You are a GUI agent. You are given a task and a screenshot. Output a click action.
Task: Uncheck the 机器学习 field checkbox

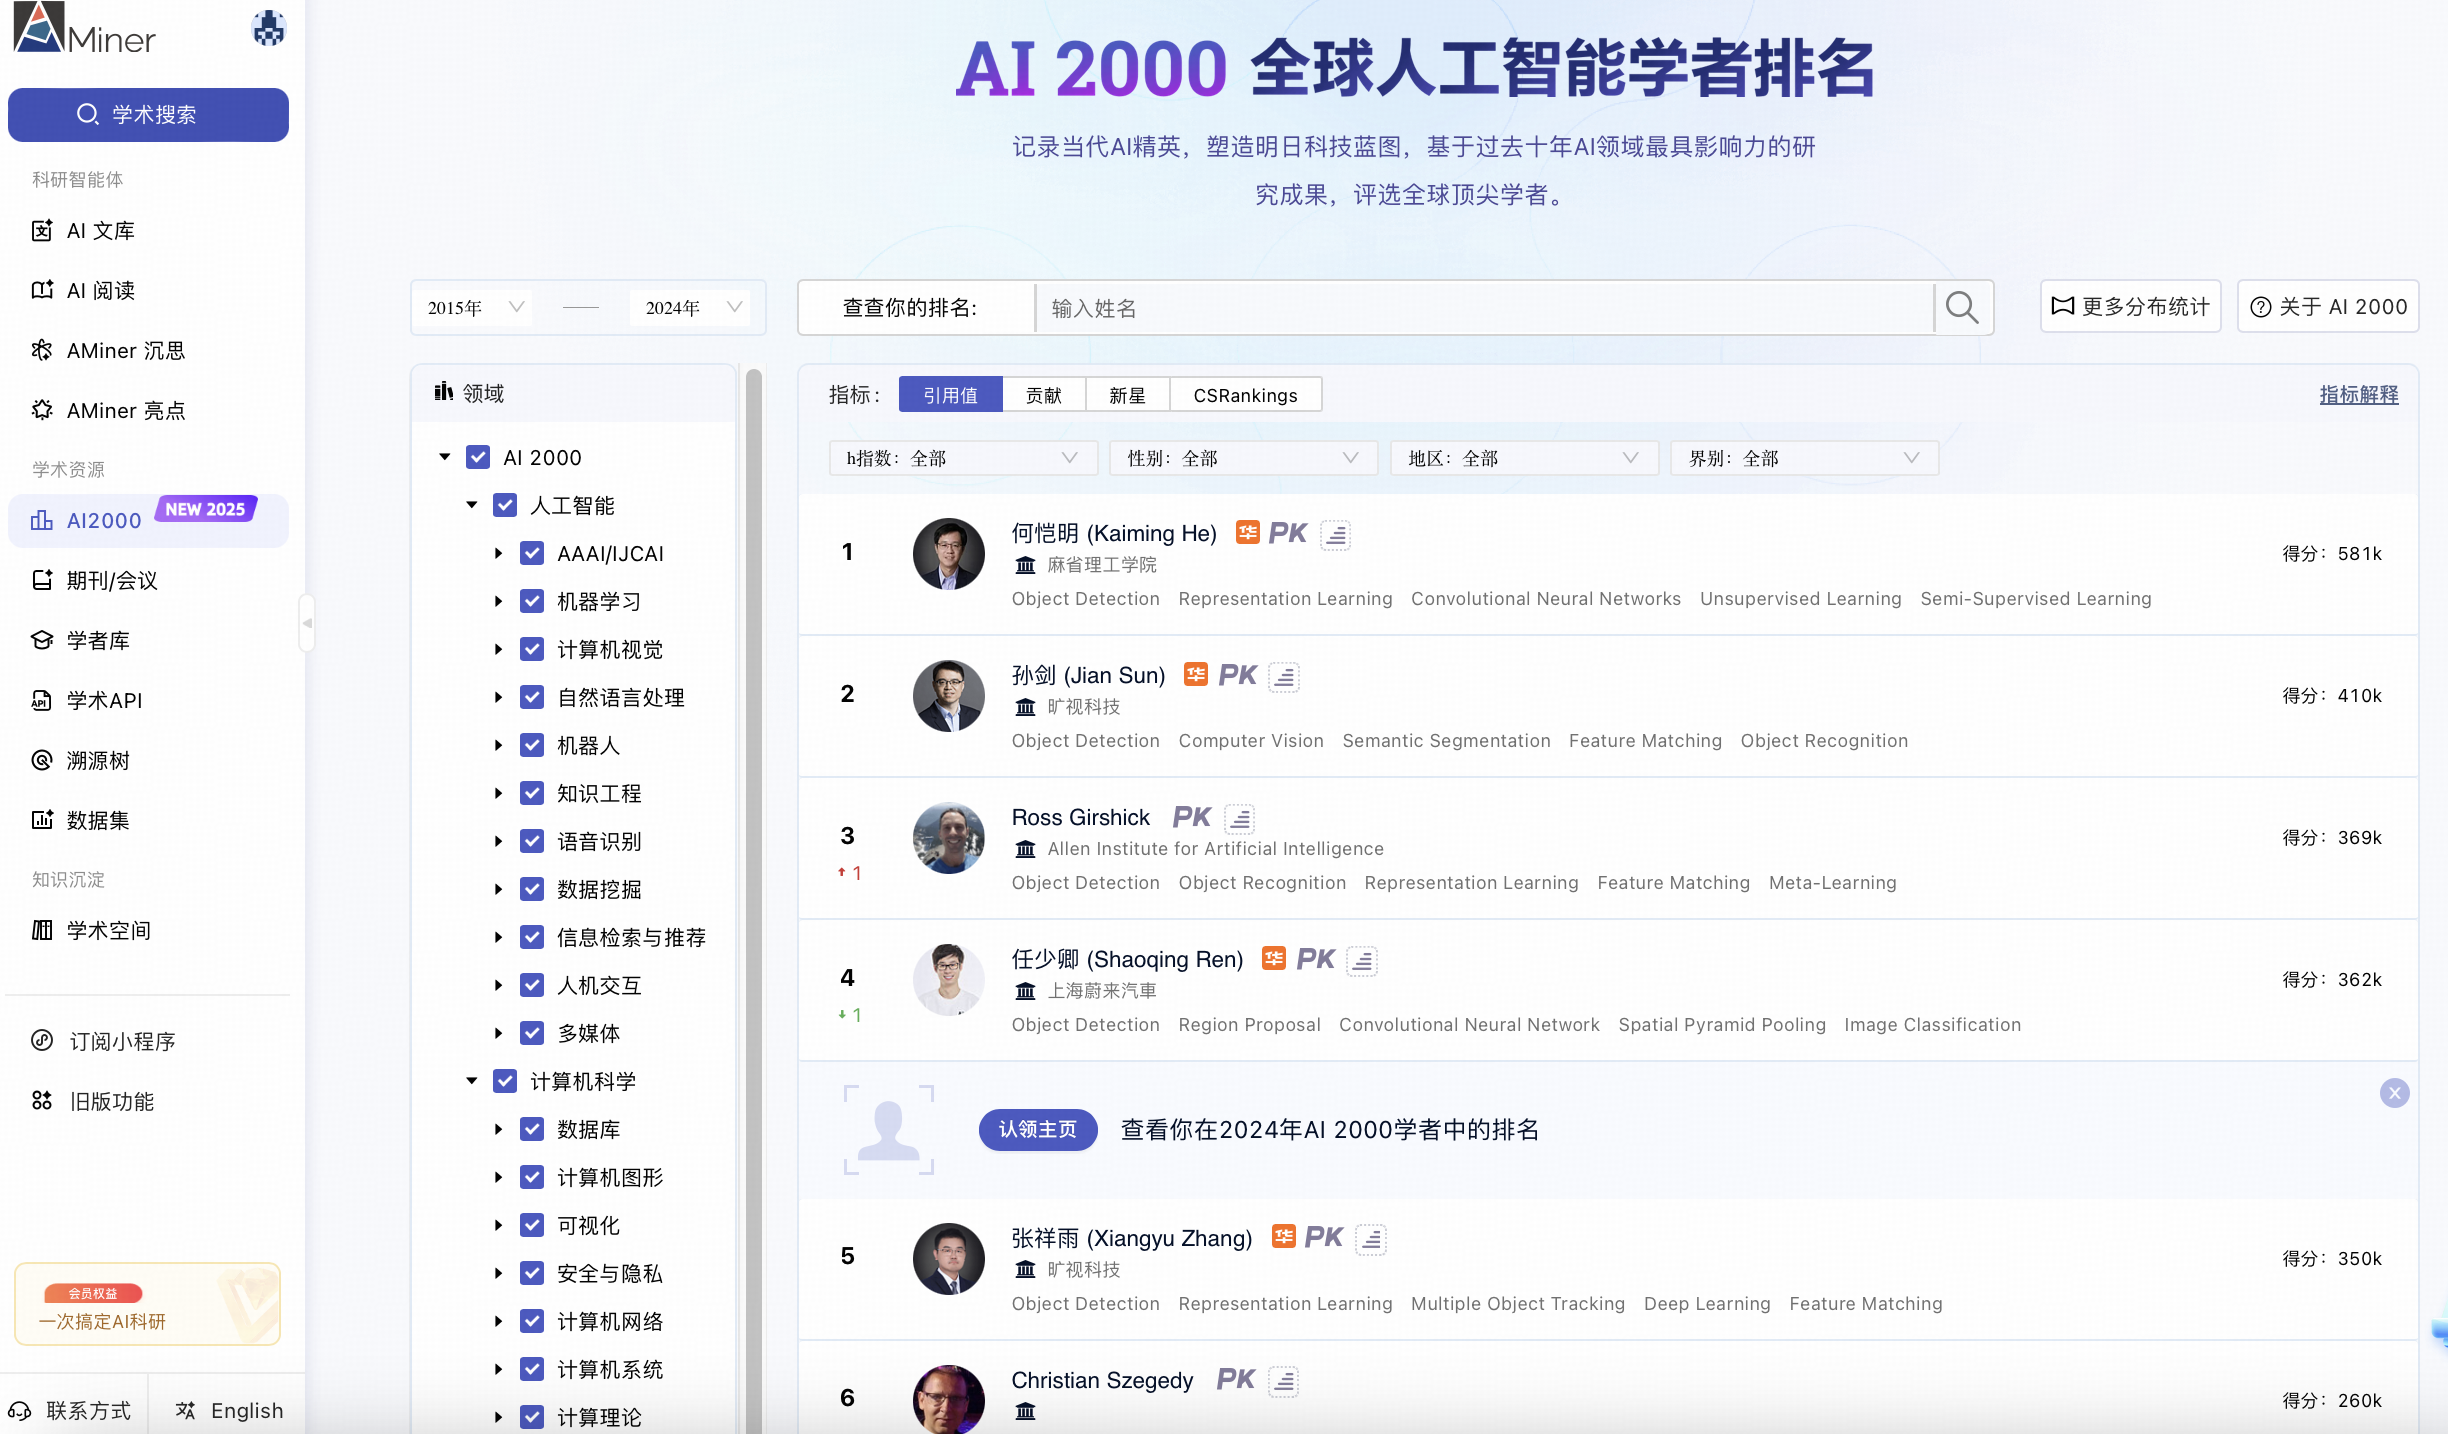tap(531, 601)
